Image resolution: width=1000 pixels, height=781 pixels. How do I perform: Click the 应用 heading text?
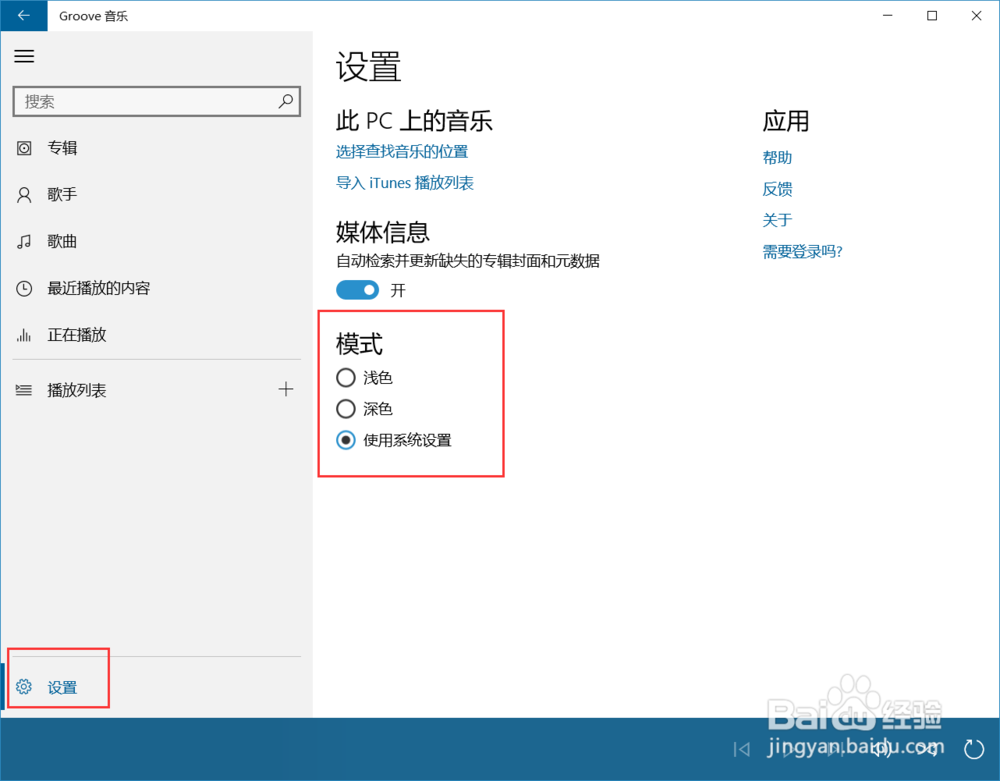coord(786,120)
